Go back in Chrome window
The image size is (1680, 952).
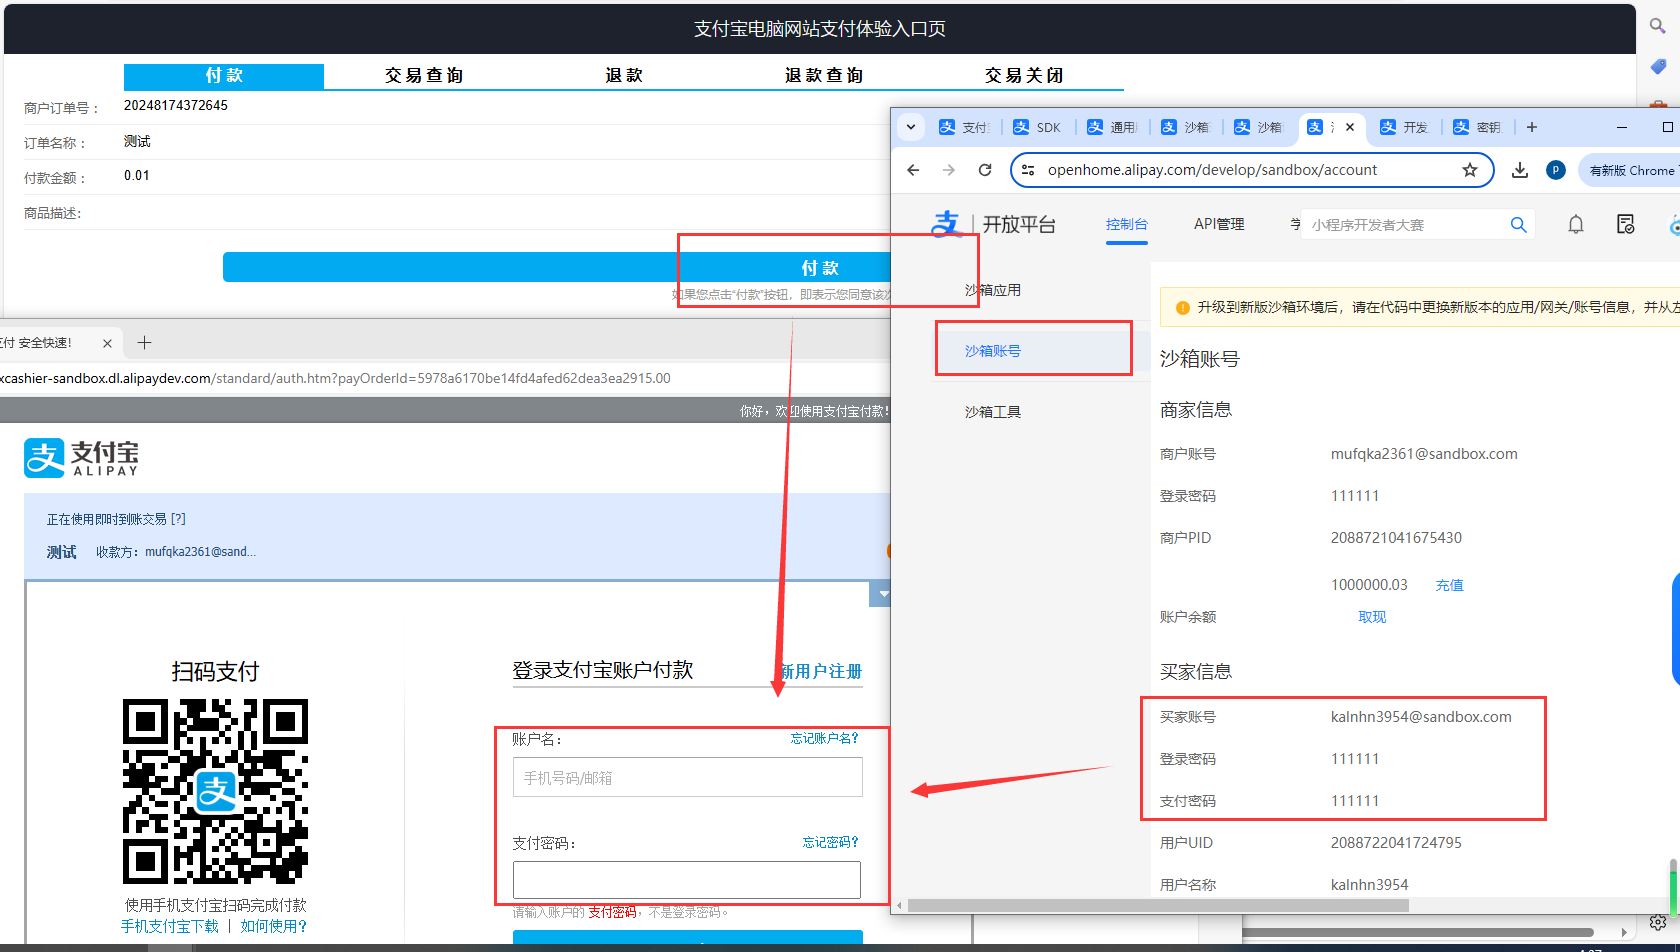coord(913,170)
